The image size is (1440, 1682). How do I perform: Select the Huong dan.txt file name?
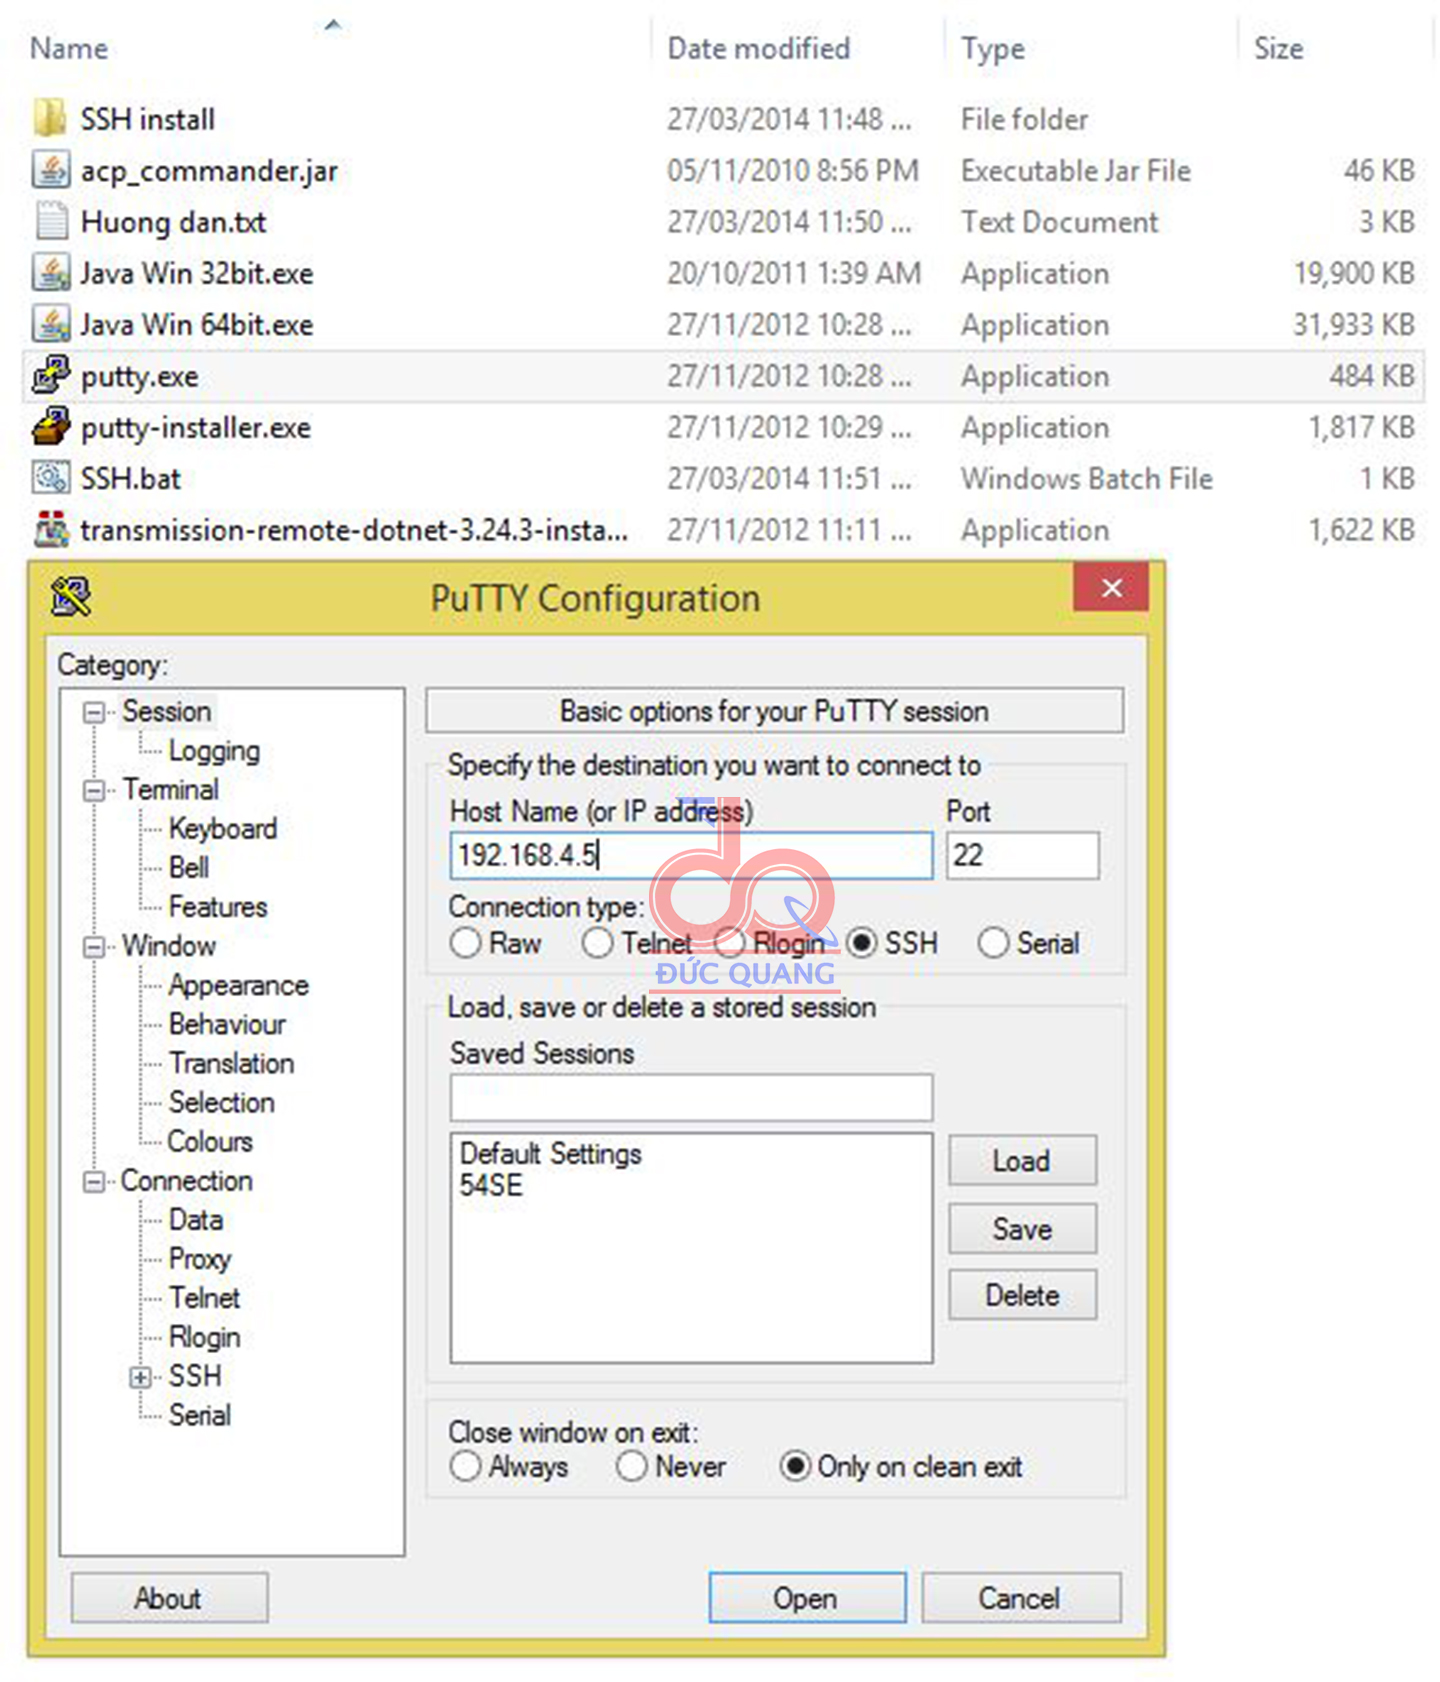(x=173, y=221)
